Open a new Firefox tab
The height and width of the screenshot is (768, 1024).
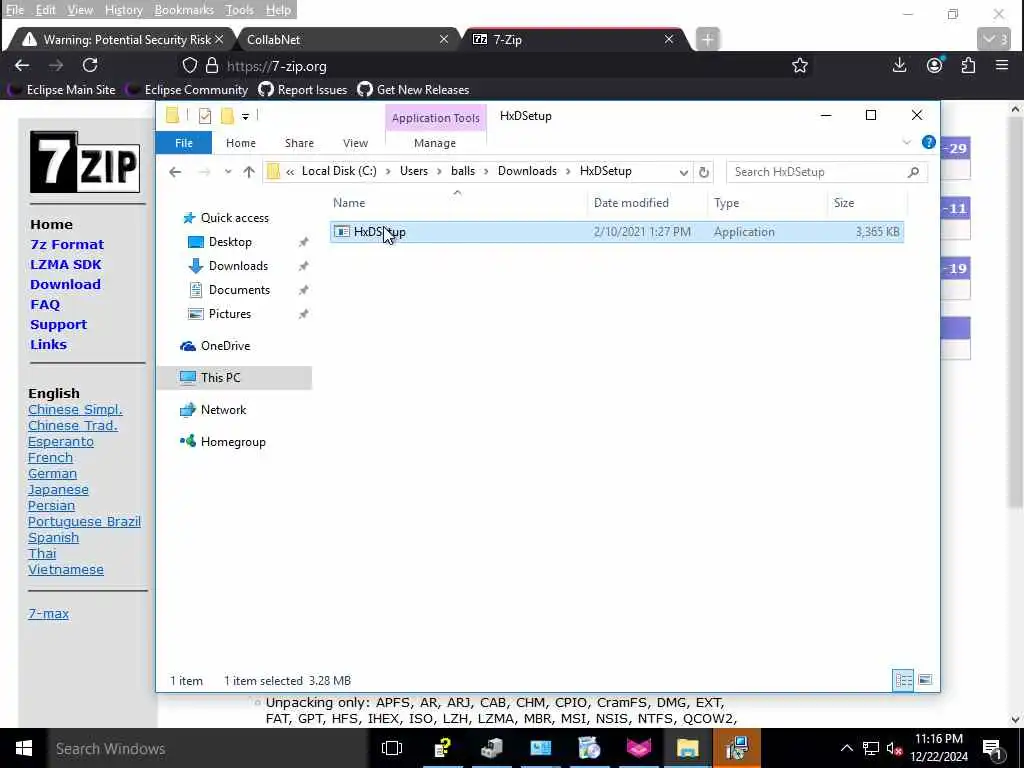coord(707,39)
